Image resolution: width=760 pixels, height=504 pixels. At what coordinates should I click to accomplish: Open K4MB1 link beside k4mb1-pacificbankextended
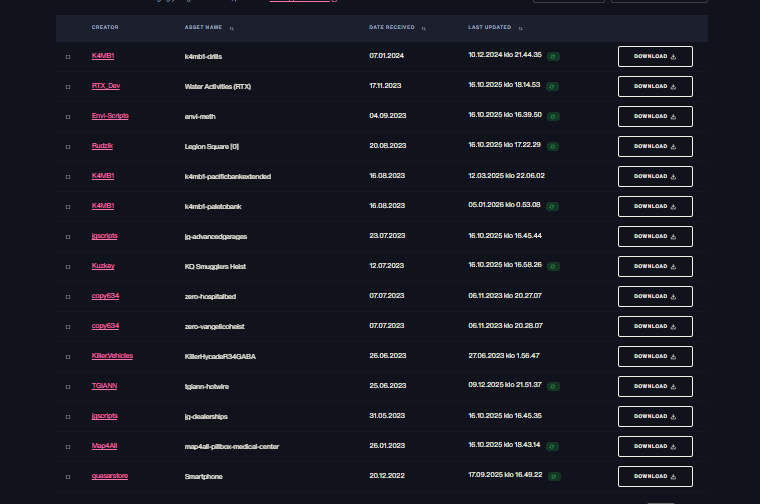(x=103, y=176)
